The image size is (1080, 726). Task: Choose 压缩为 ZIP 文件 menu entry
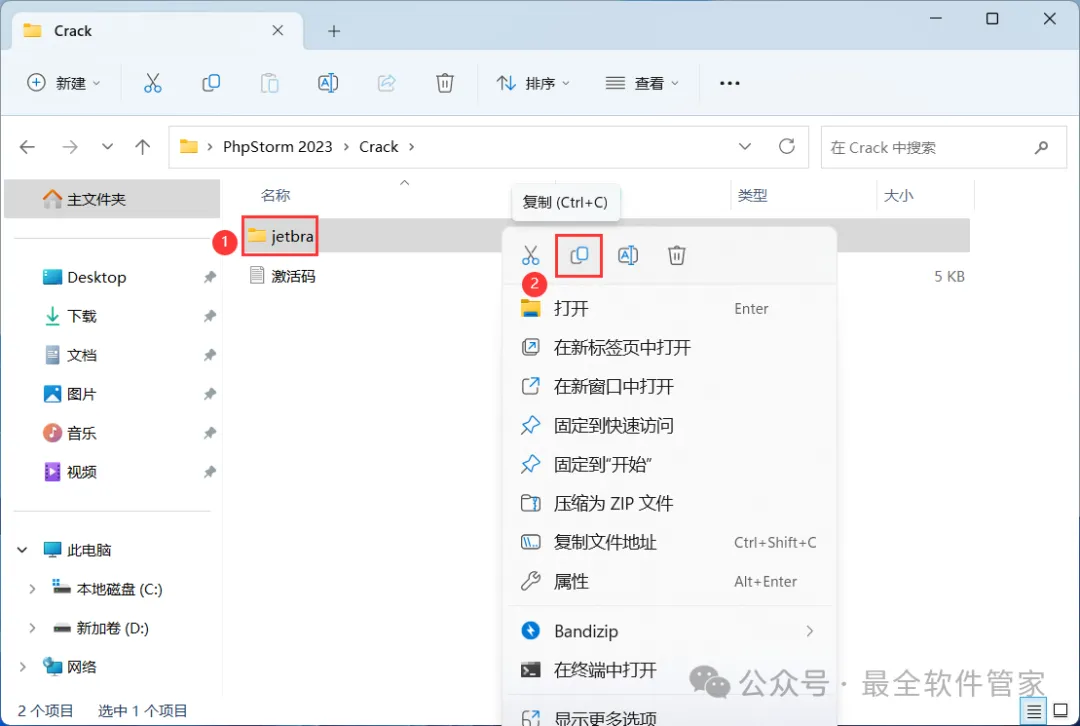click(669, 504)
